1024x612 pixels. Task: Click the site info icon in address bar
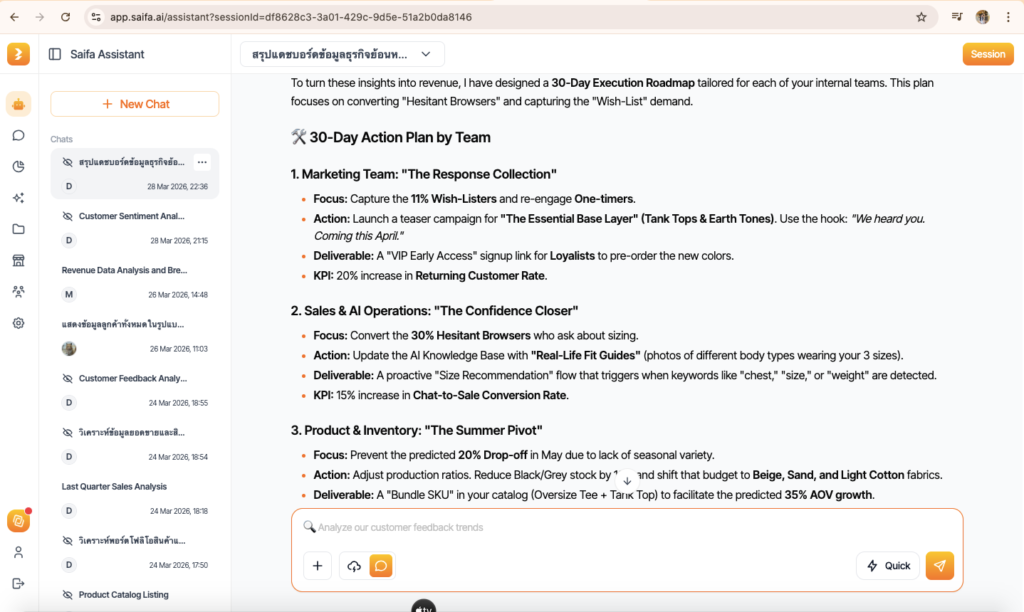pyautogui.click(x=96, y=17)
